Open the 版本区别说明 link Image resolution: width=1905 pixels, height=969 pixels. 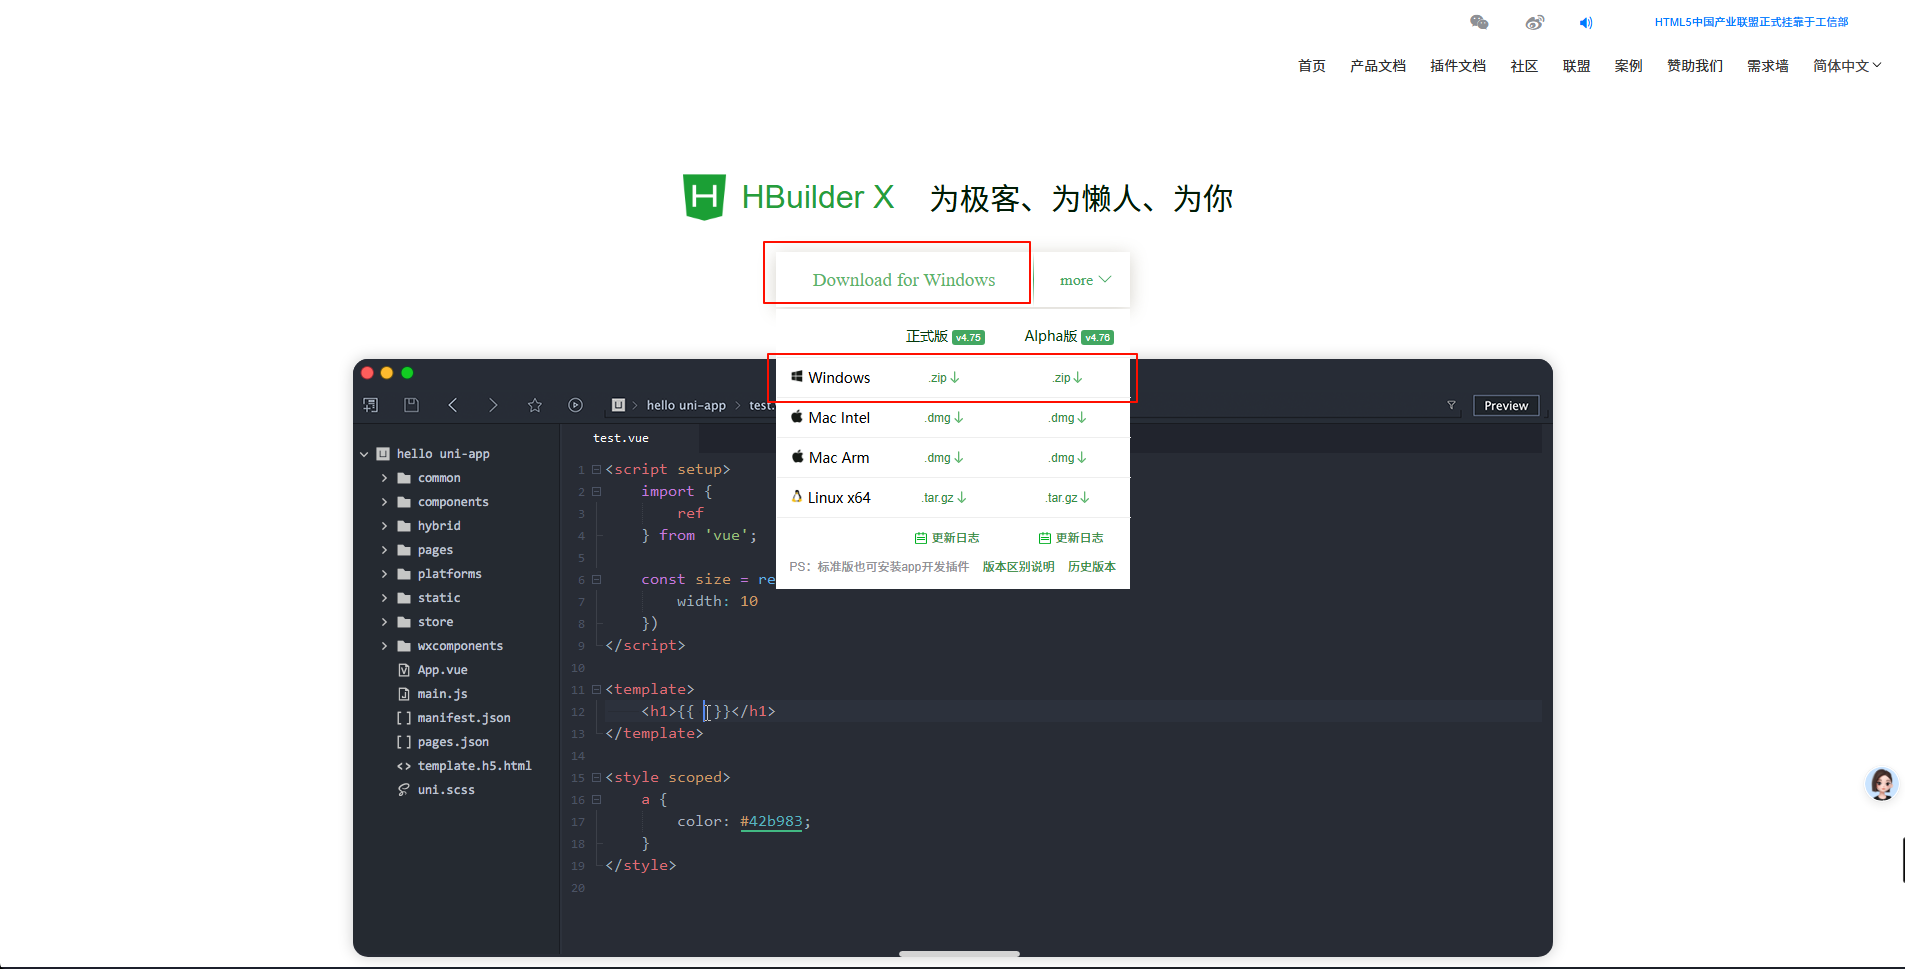coord(1018,567)
